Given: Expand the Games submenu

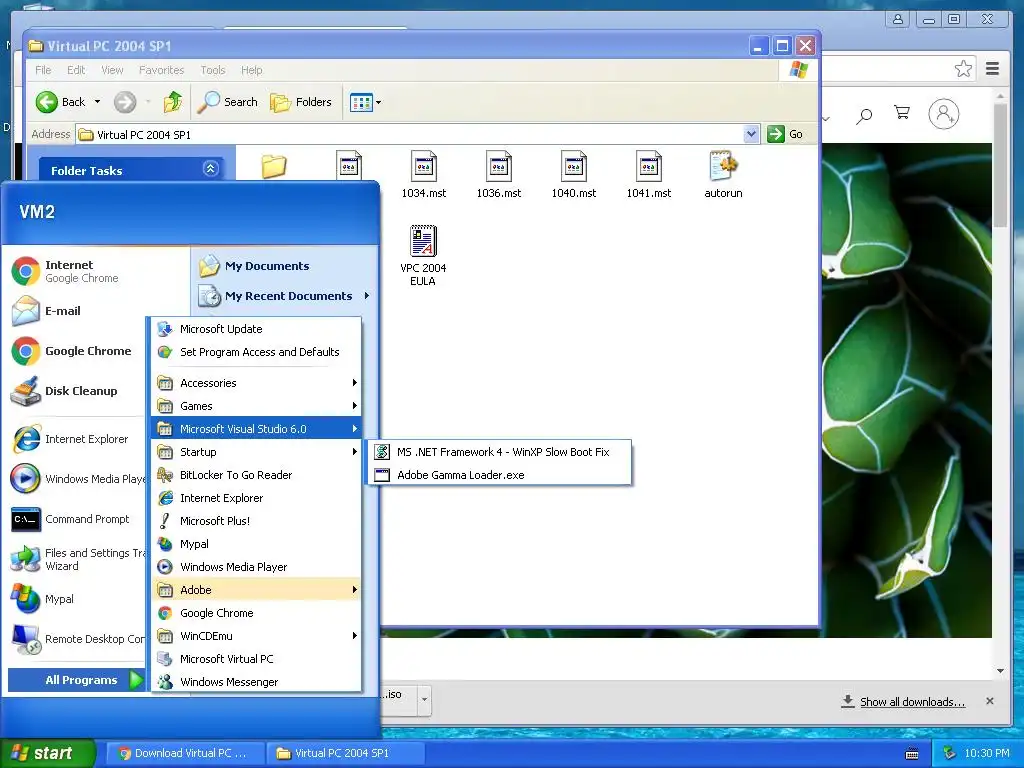Looking at the screenshot, I should click(256, 406).
